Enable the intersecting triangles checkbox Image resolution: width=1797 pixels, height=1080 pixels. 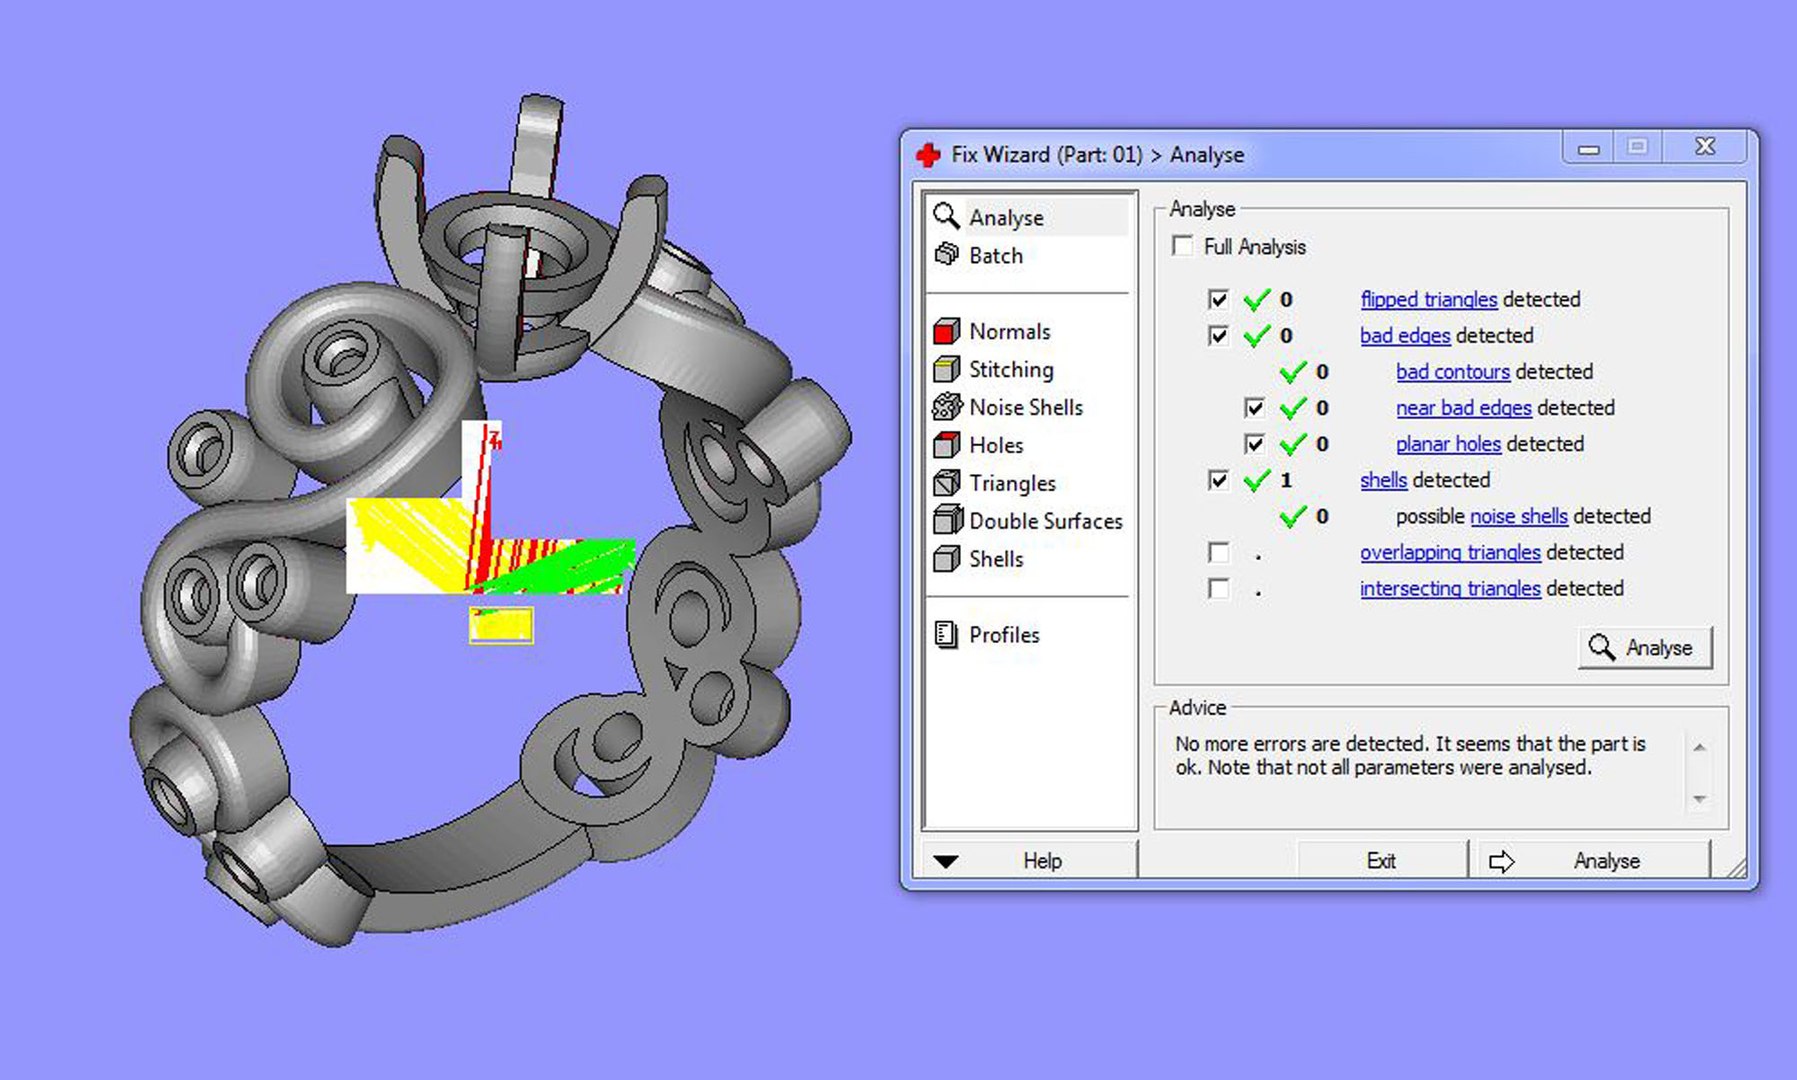tap(1218, 588)
